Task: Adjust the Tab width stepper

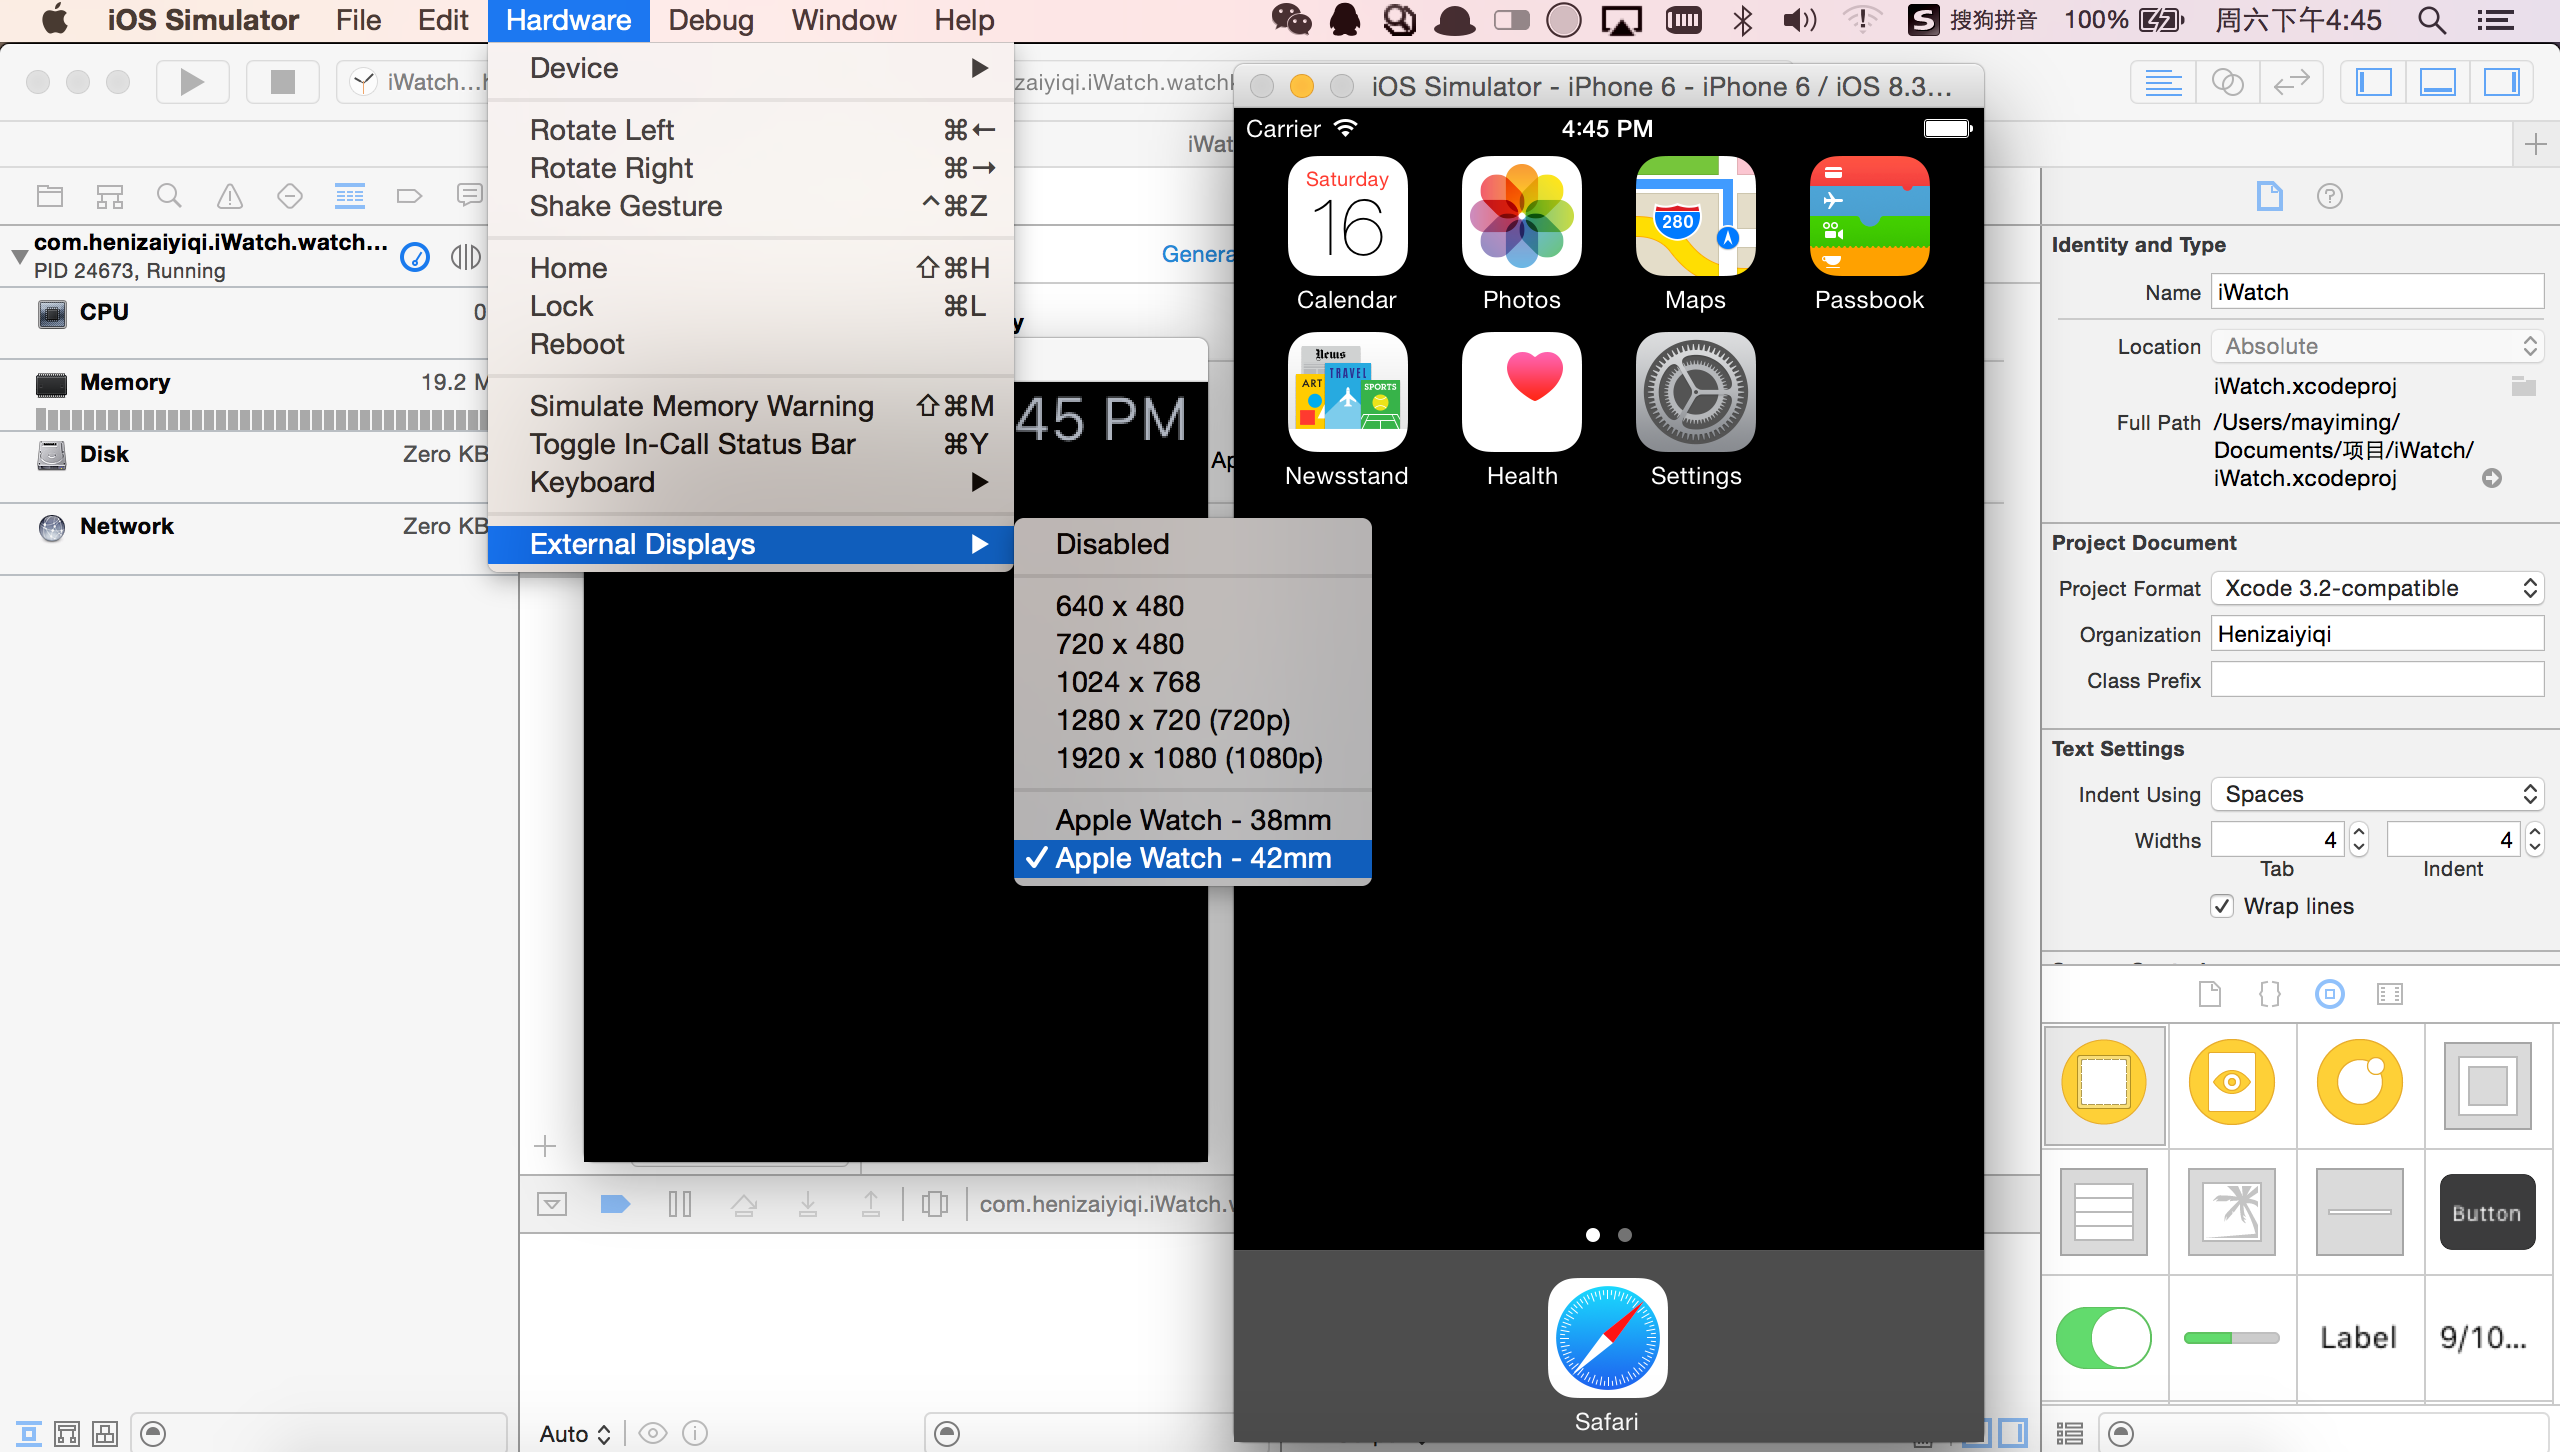Action: point(2359,839)
